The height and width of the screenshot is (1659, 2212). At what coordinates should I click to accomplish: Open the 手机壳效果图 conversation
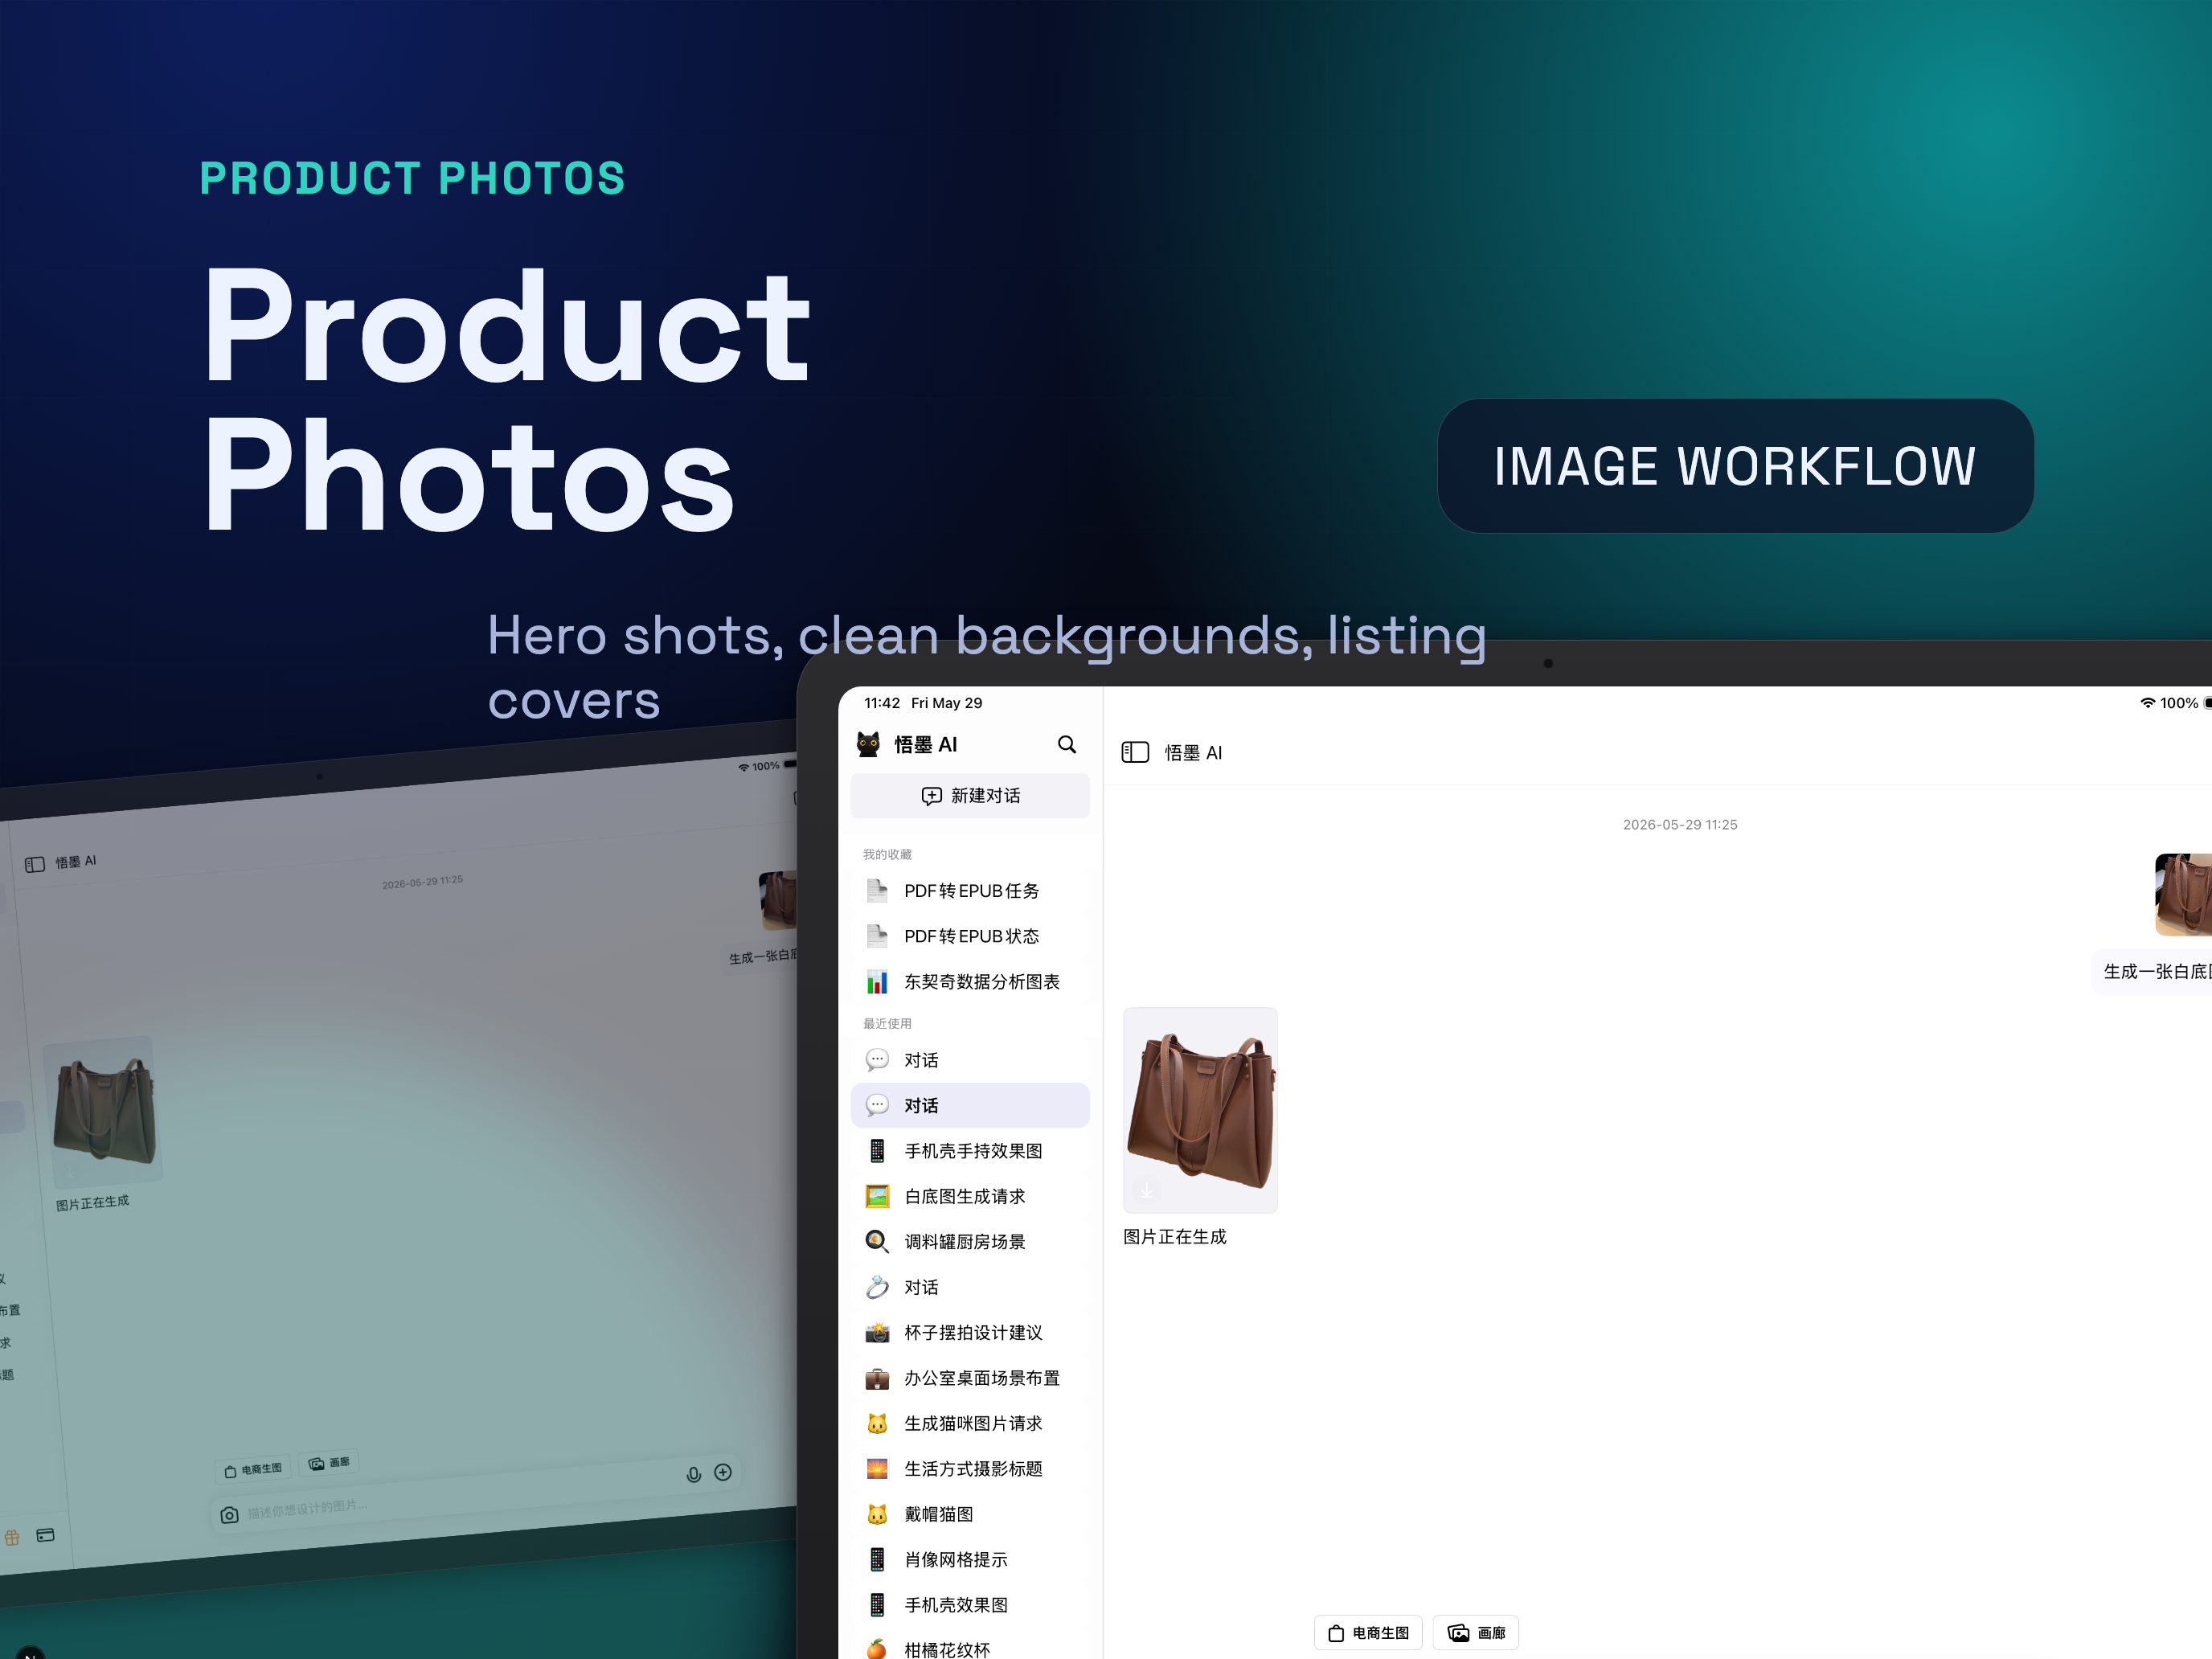pos(970,1605)
